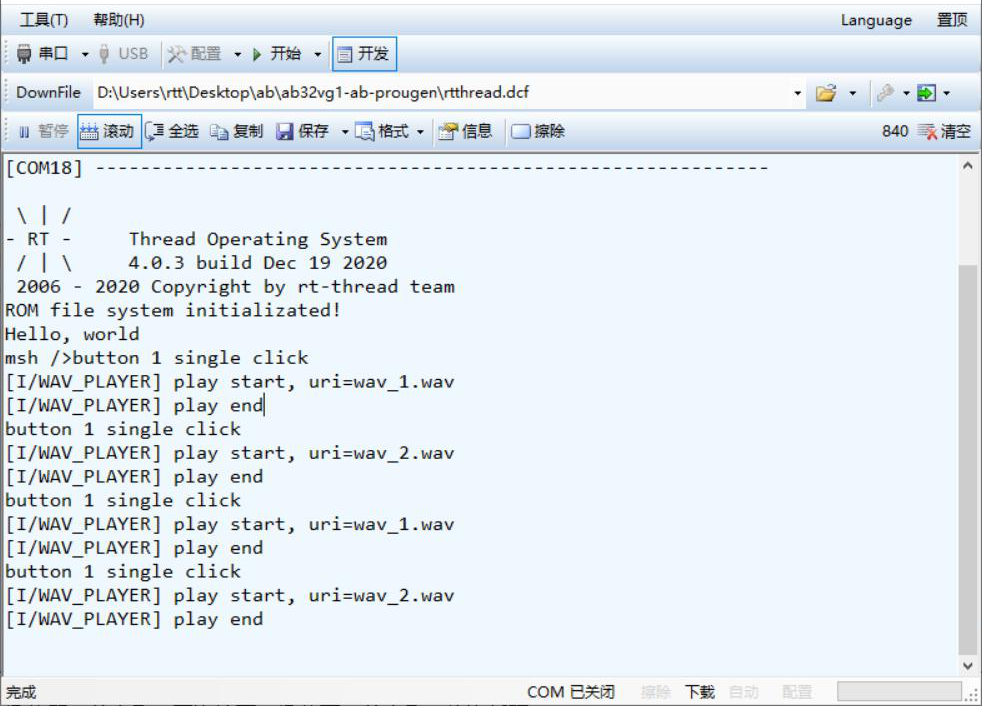Screen dimensions: 982x706
Task: Click 'COM 已关闭' status text
Action: click(571, 692)
